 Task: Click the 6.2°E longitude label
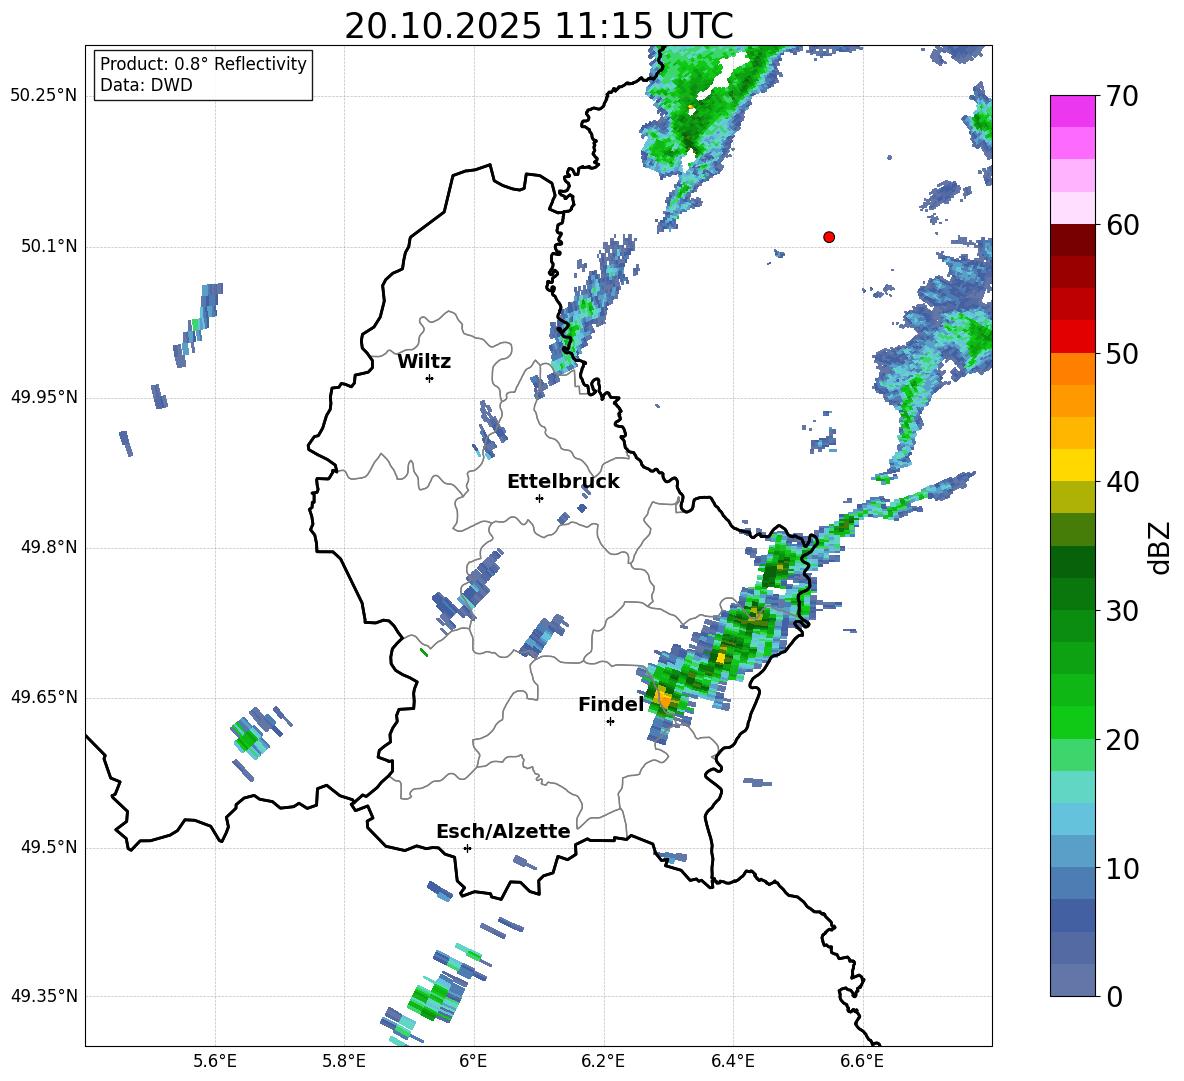603,1062
